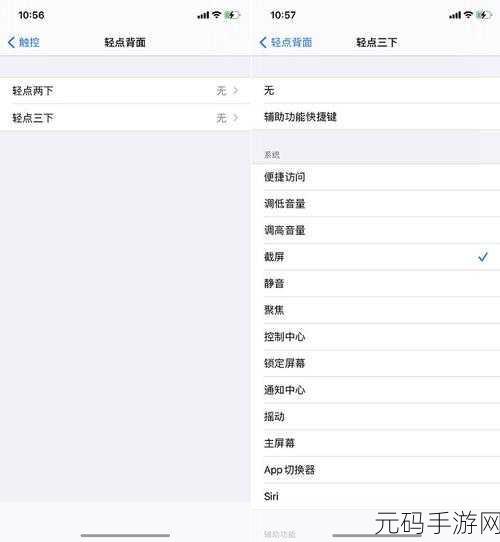Image resolution: width=500 pixels, height=542 pixels.
Task: Select 辅助功能快捷键 option
Action: tap(376, 117)
